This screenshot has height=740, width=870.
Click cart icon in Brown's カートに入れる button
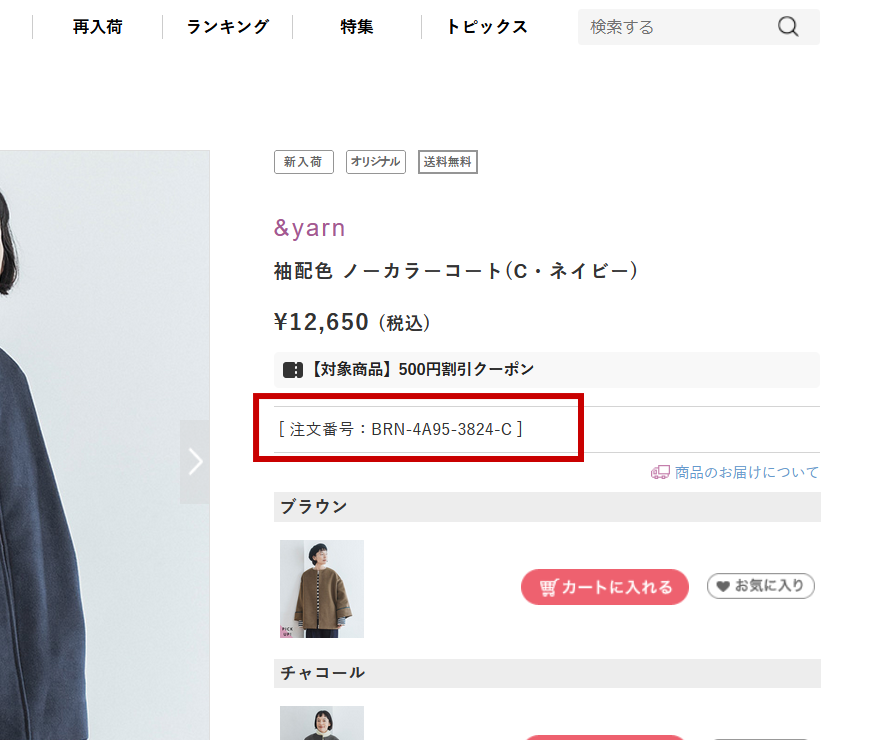pos(549,587)
